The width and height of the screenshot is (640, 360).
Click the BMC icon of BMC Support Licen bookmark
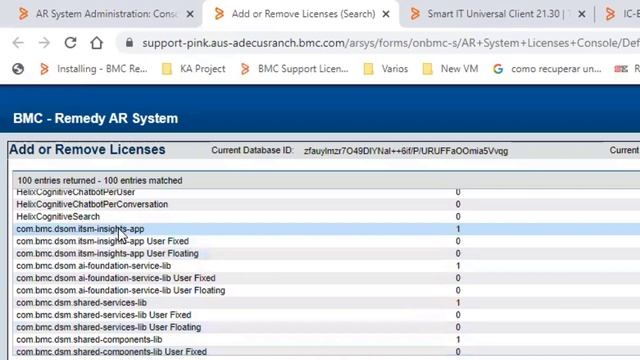tap(245, 69)
